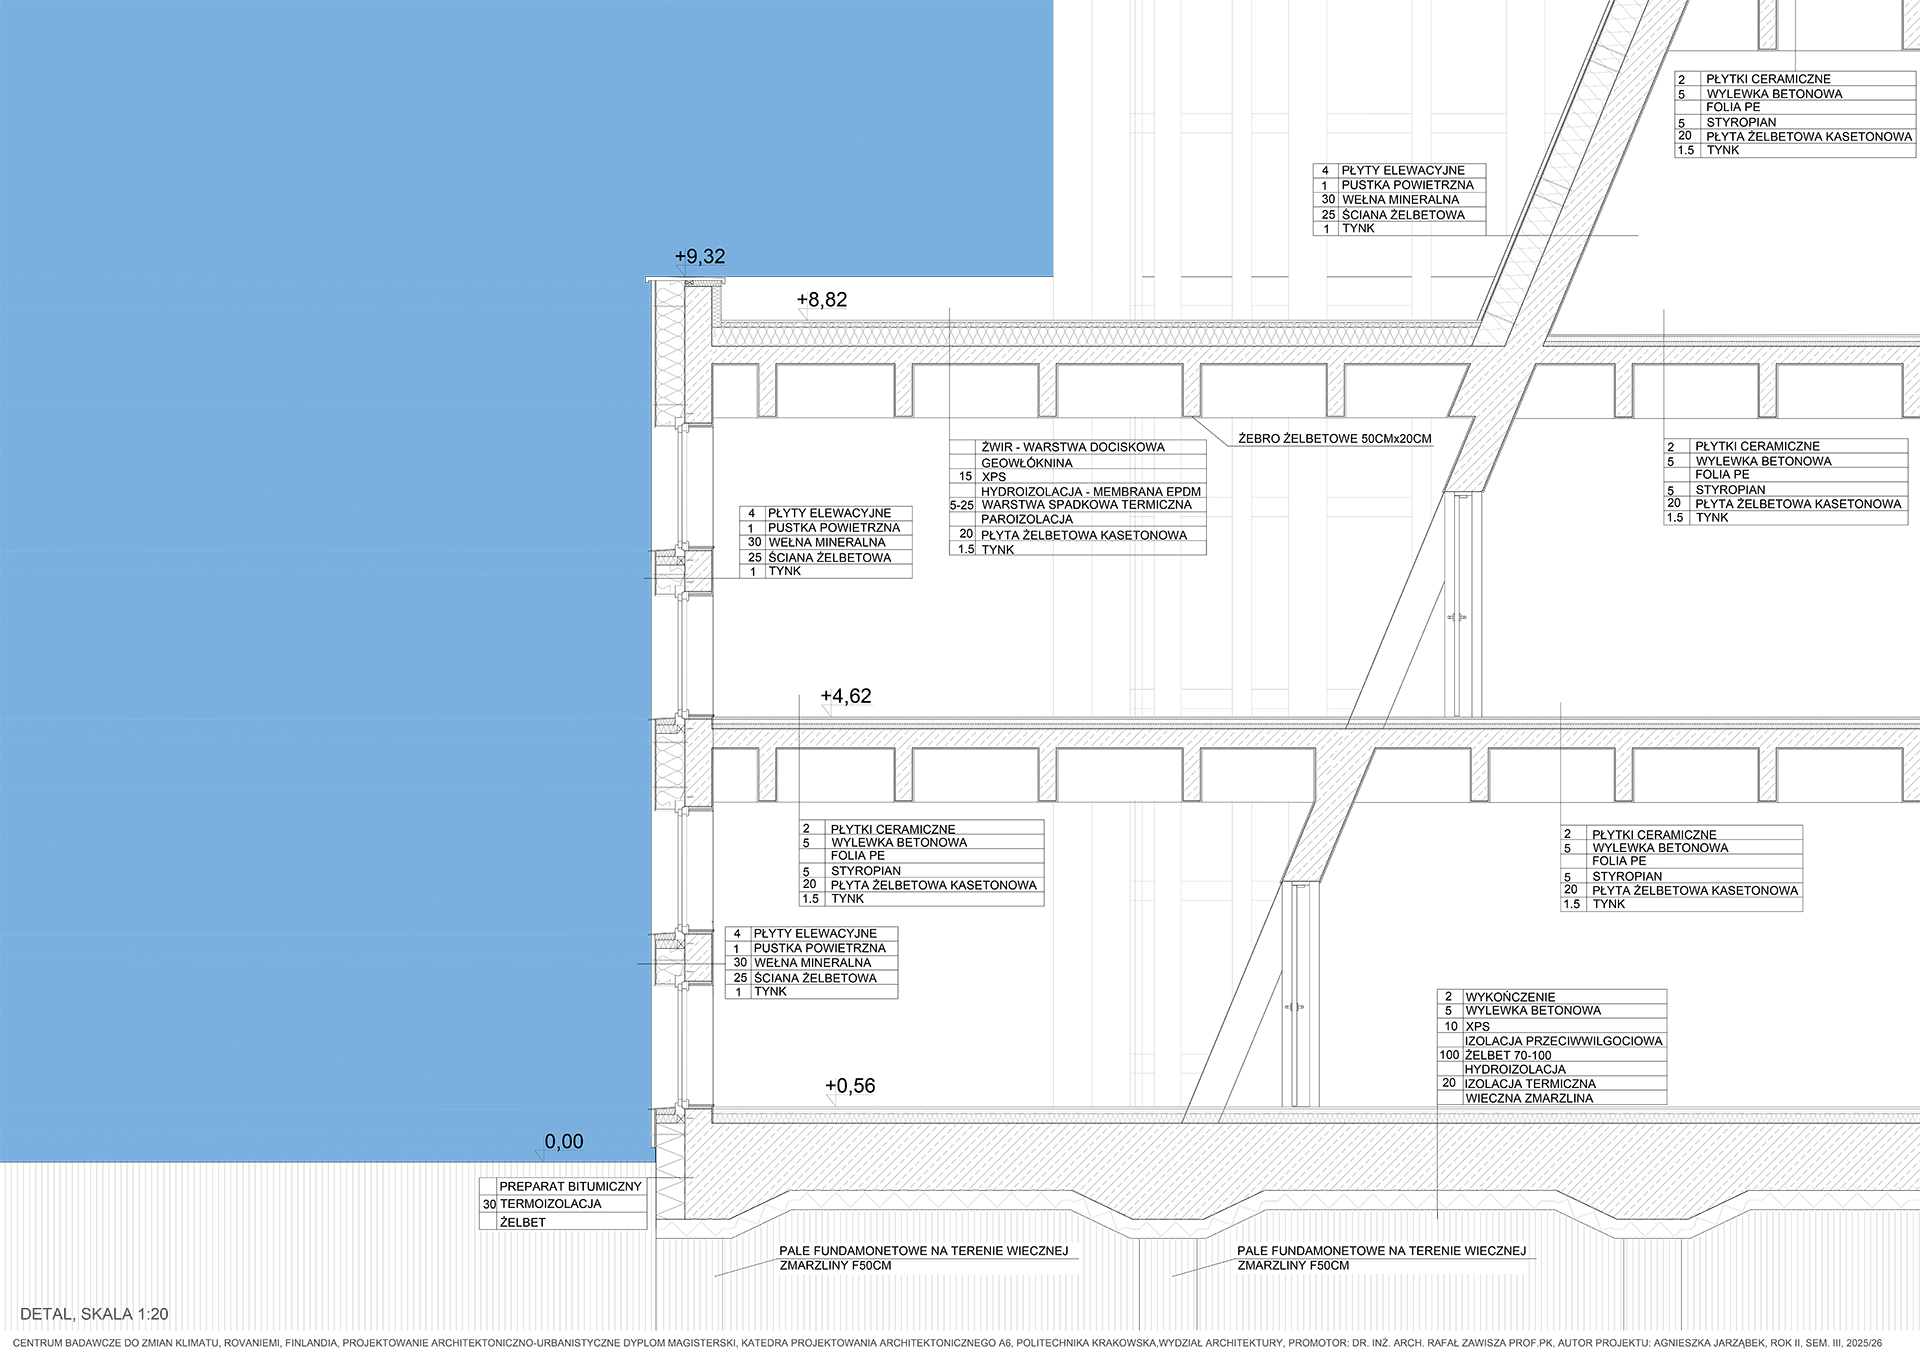Click the 0,00 terrain level label

(x=563, y=1142)
